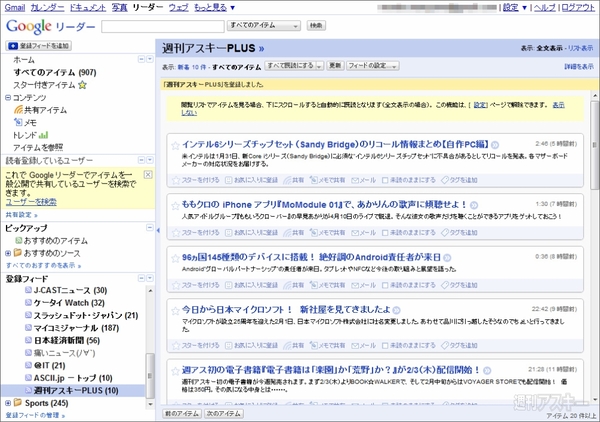The image size is (600, 422).
Task: Open the 設定 dropdown at top right
Action: pos(515,7)
